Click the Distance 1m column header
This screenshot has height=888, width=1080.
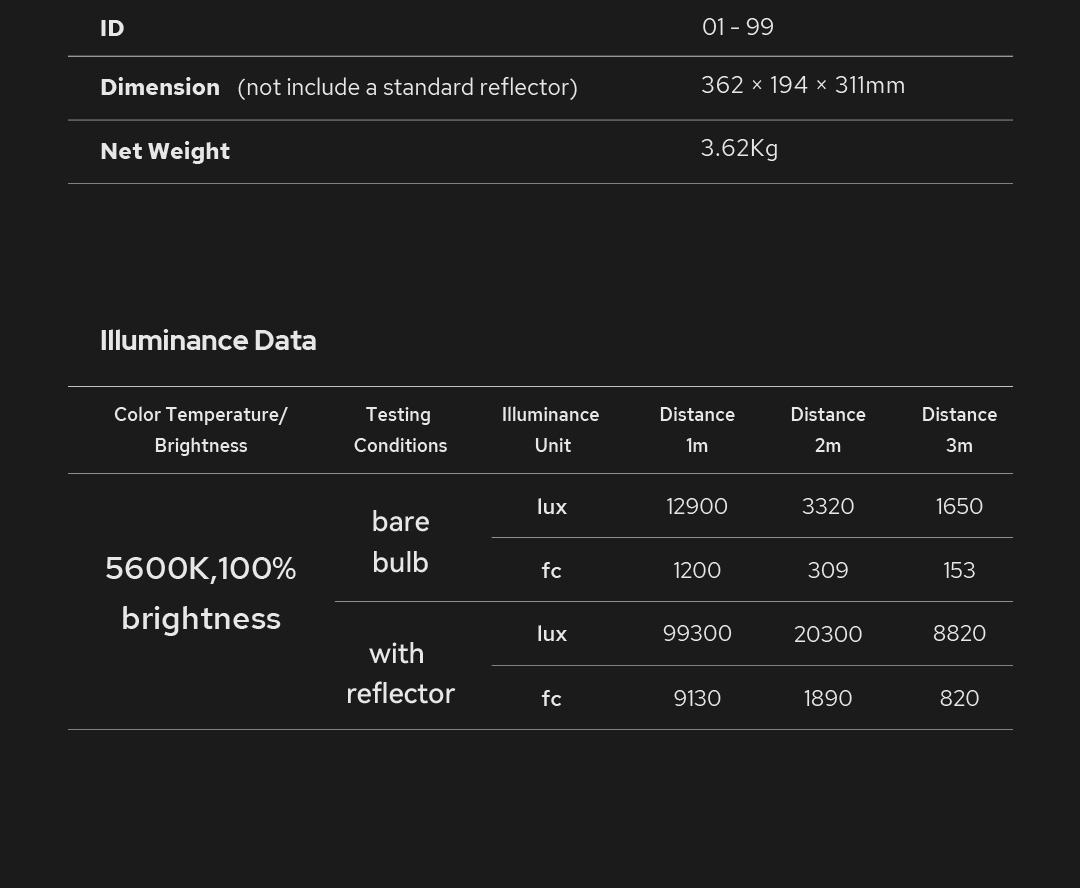point(697,430)
